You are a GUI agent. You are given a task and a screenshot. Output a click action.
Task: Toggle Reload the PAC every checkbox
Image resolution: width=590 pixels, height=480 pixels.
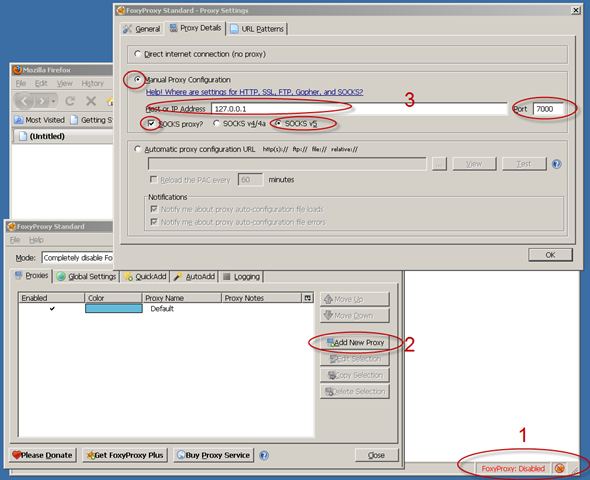coord(154,179)
